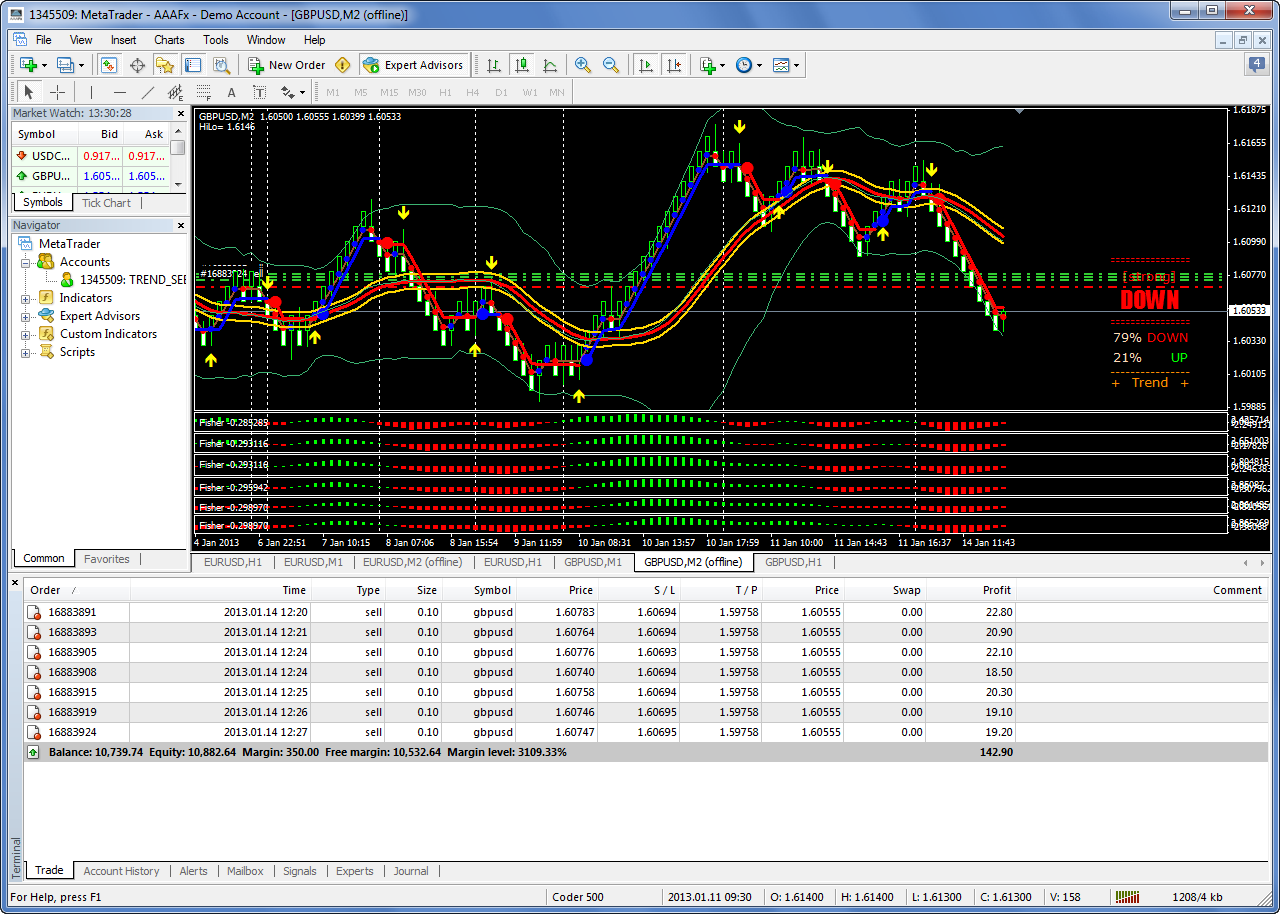Select the Equidistant Channel tool
The height and width of the screenshot is (914, 1280).
176,92
